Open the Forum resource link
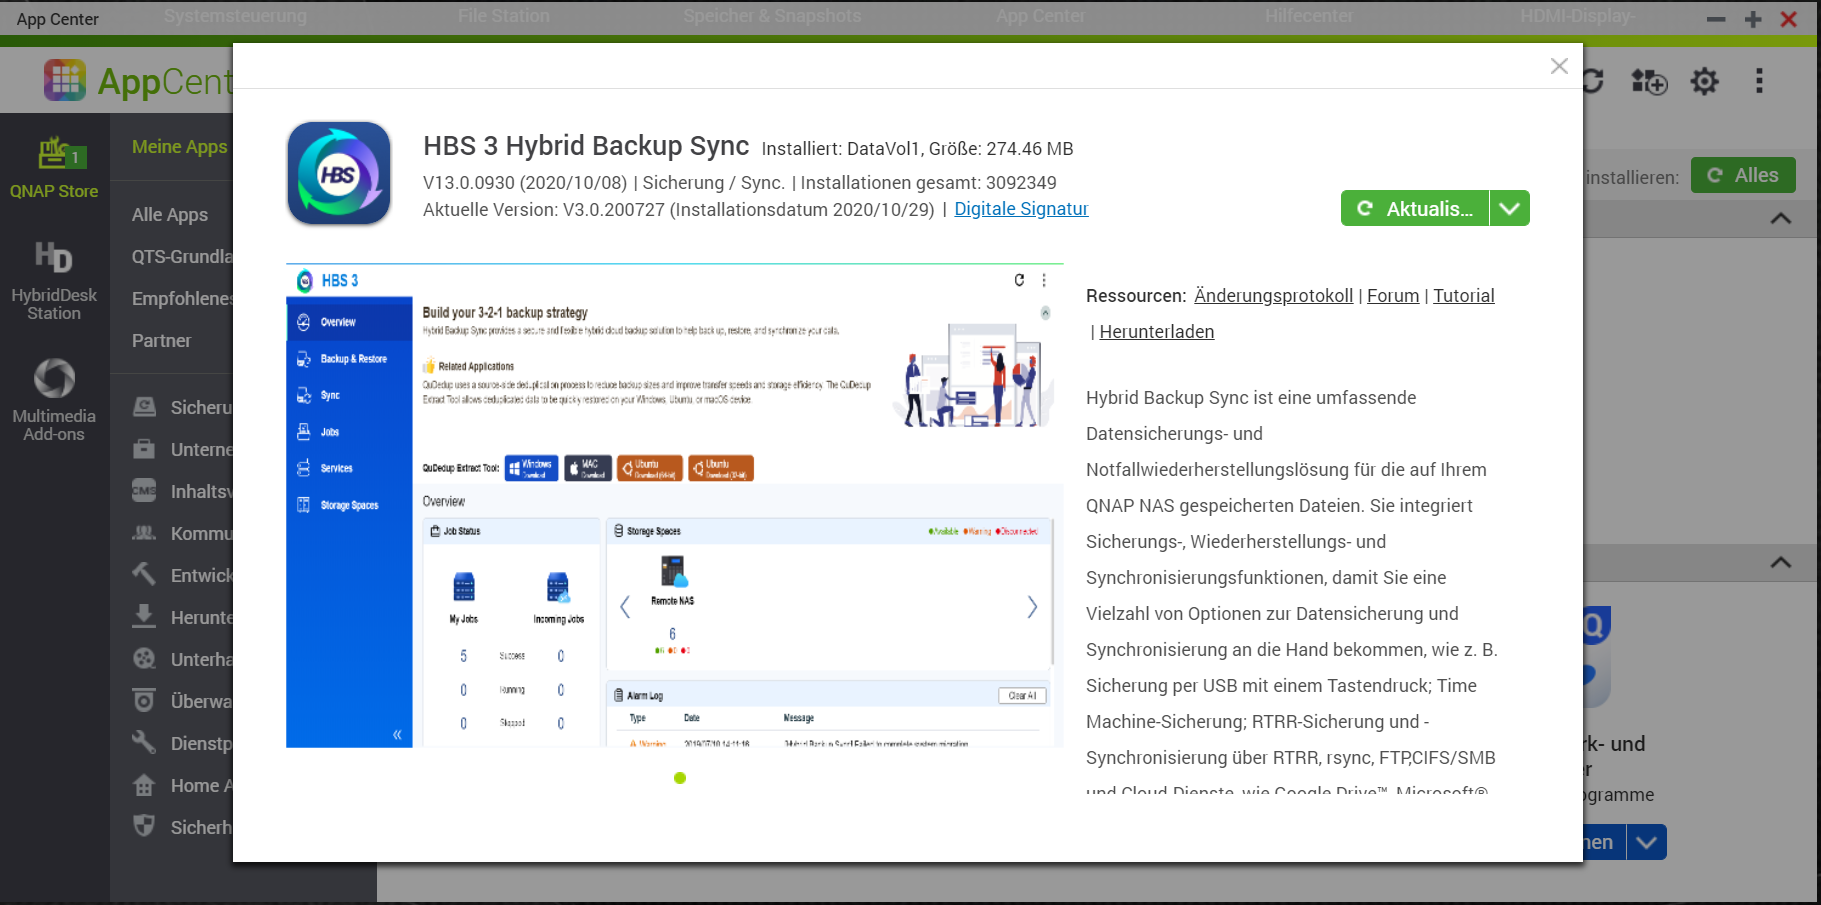Screen dimensions: 1821x905 point(1393,296)
